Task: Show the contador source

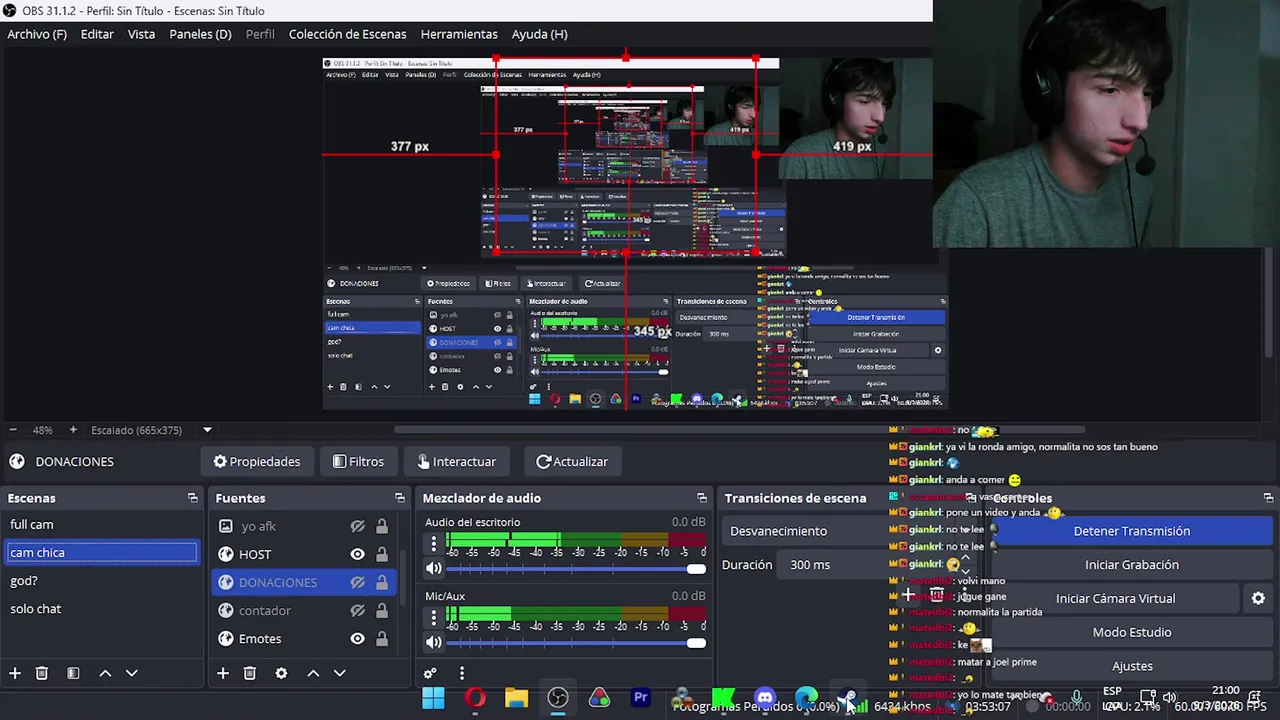Action: pyautogui.click(x=357, y=610)
